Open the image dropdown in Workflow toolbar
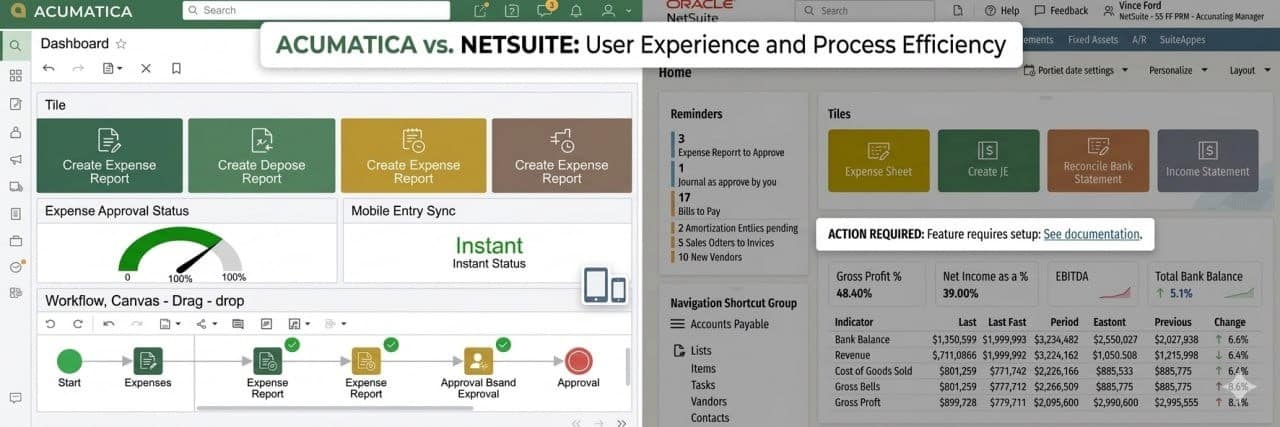The height and width of the screenshot is (427, 1280). coord(299,324)
